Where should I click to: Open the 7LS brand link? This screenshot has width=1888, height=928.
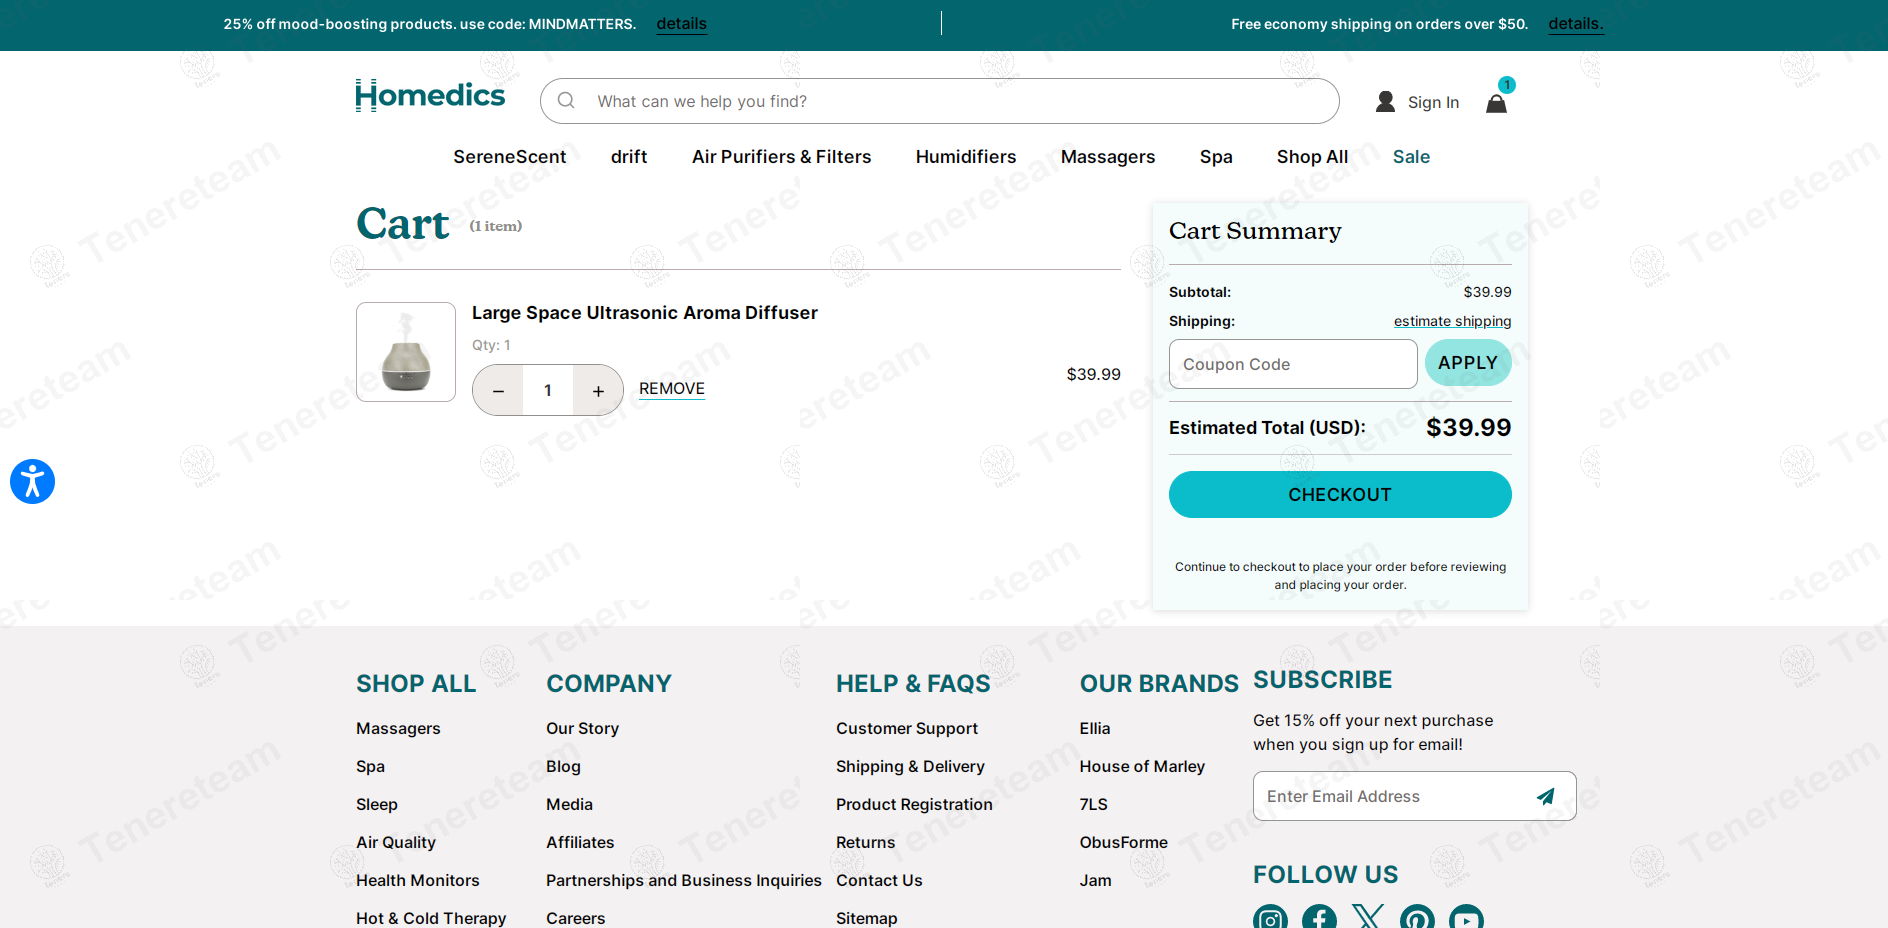click(1094, 804)
